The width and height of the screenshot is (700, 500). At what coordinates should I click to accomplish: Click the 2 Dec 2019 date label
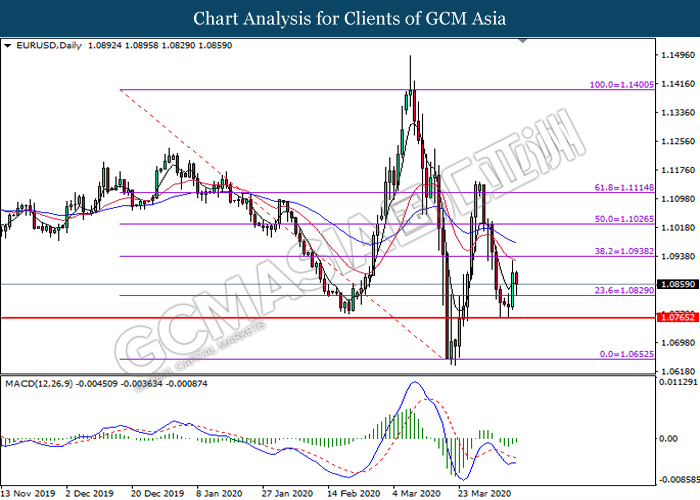[x=90, y=493]
